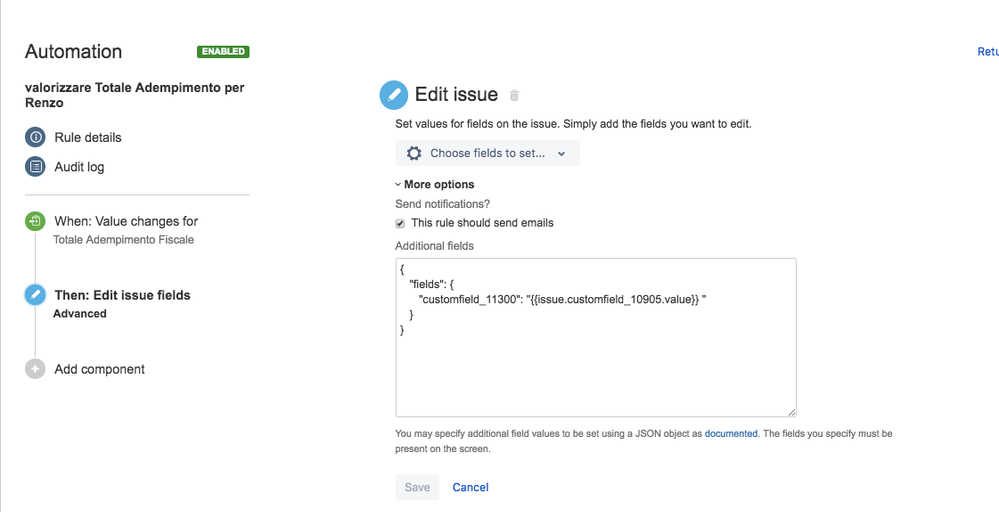Select 'When: Value changes for' trigger

tap(126, 221)
